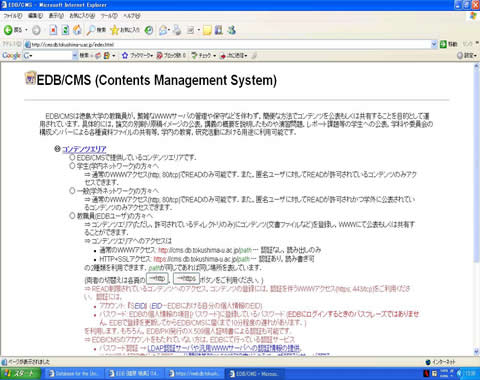
Task: Click the scrollbar down arrow
Action: click(476, 351)
